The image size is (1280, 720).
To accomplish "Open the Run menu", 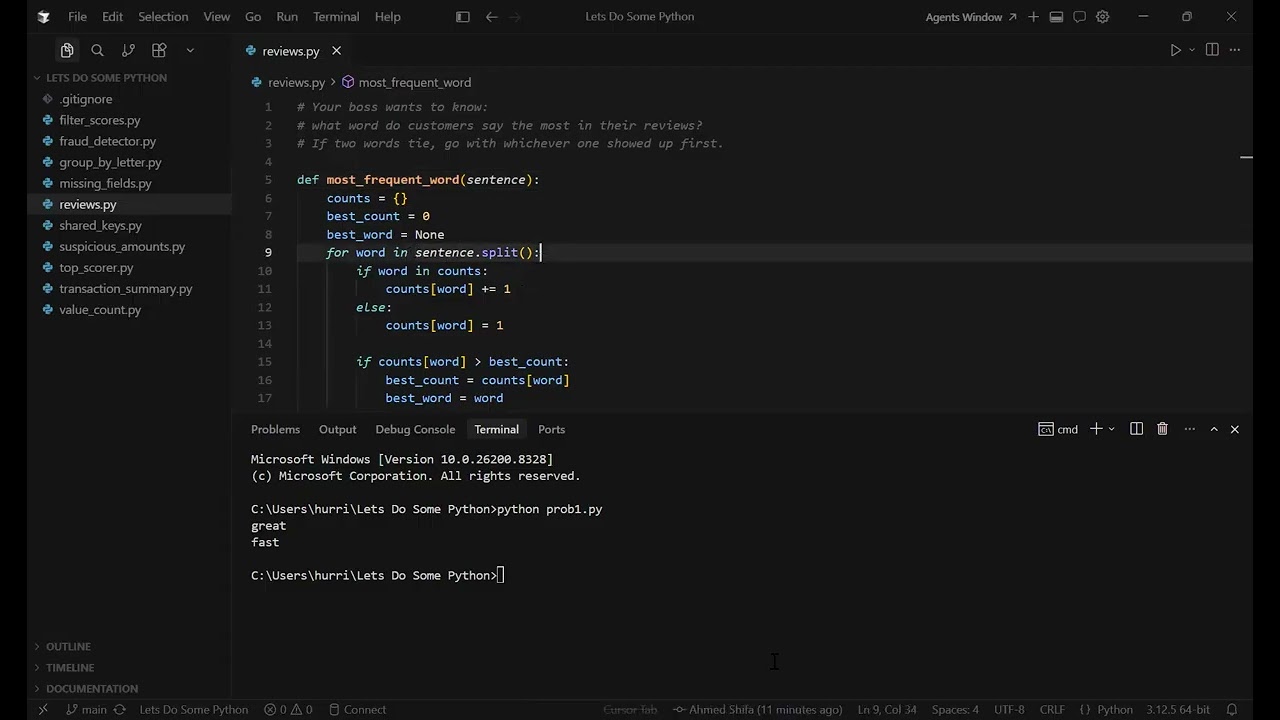I will pos(287,17).
